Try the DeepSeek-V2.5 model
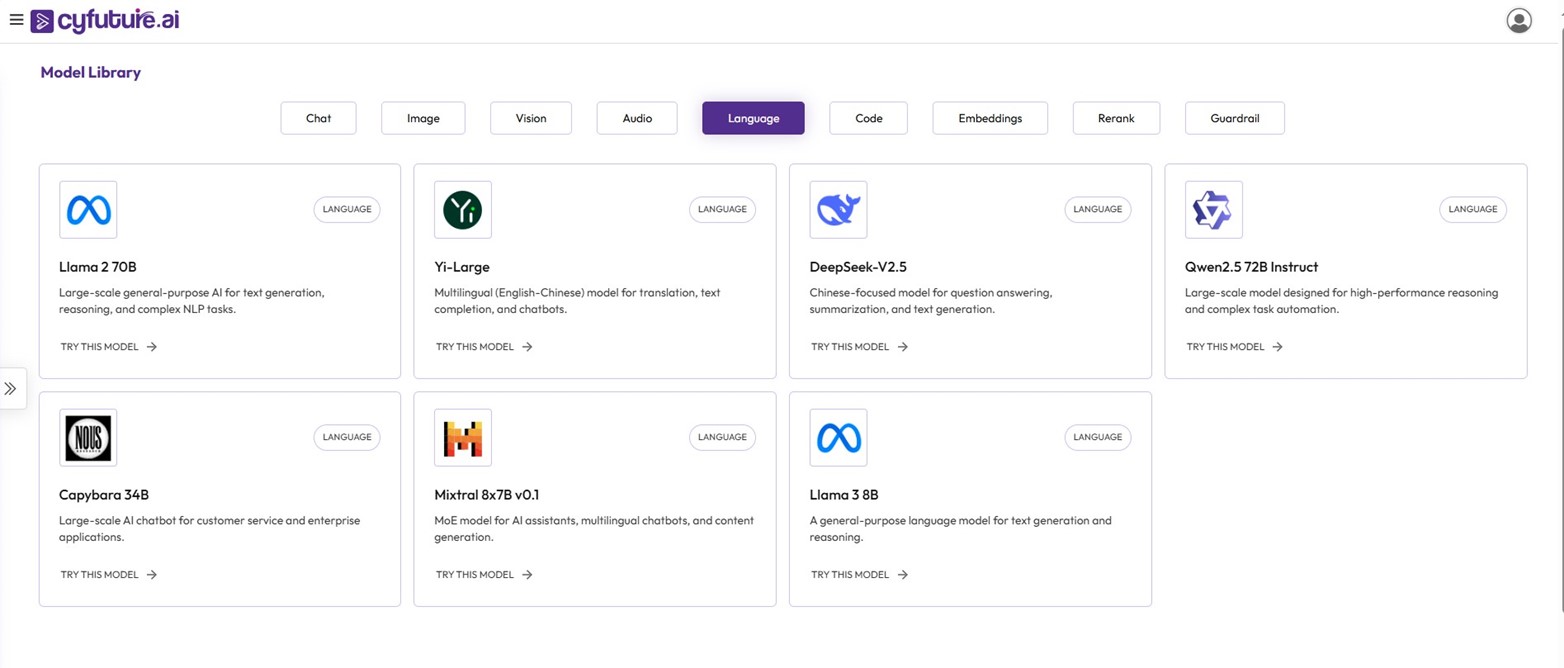 [859, 347]
